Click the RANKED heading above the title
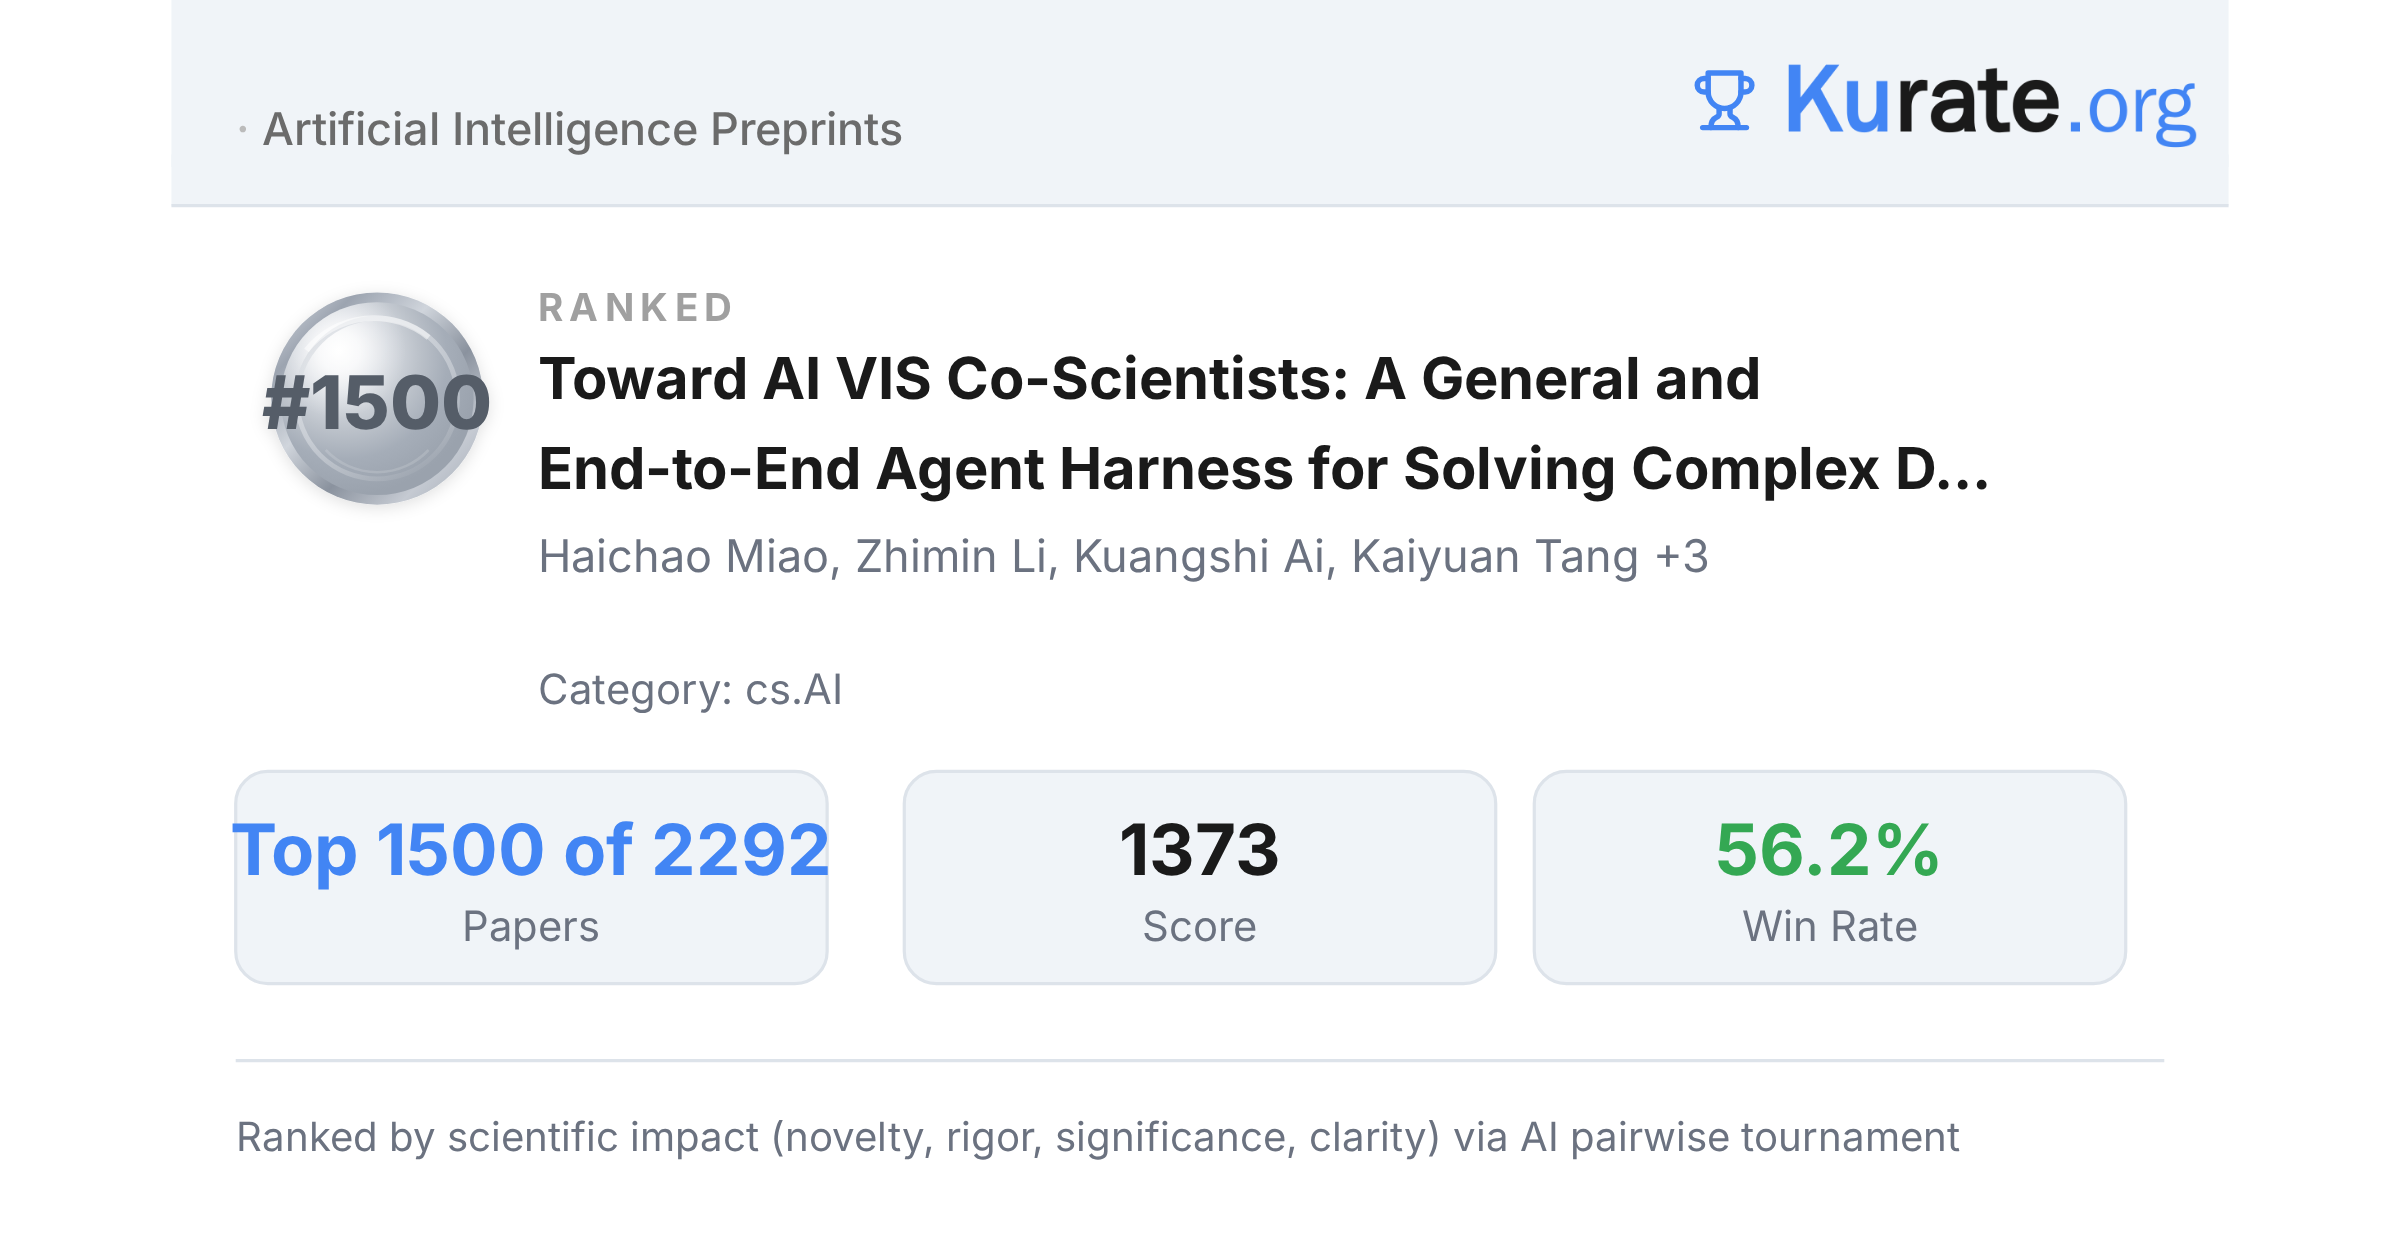The height and width of the screenshot is (1260, 2400). pyautogui.click(x=636, y=307)
